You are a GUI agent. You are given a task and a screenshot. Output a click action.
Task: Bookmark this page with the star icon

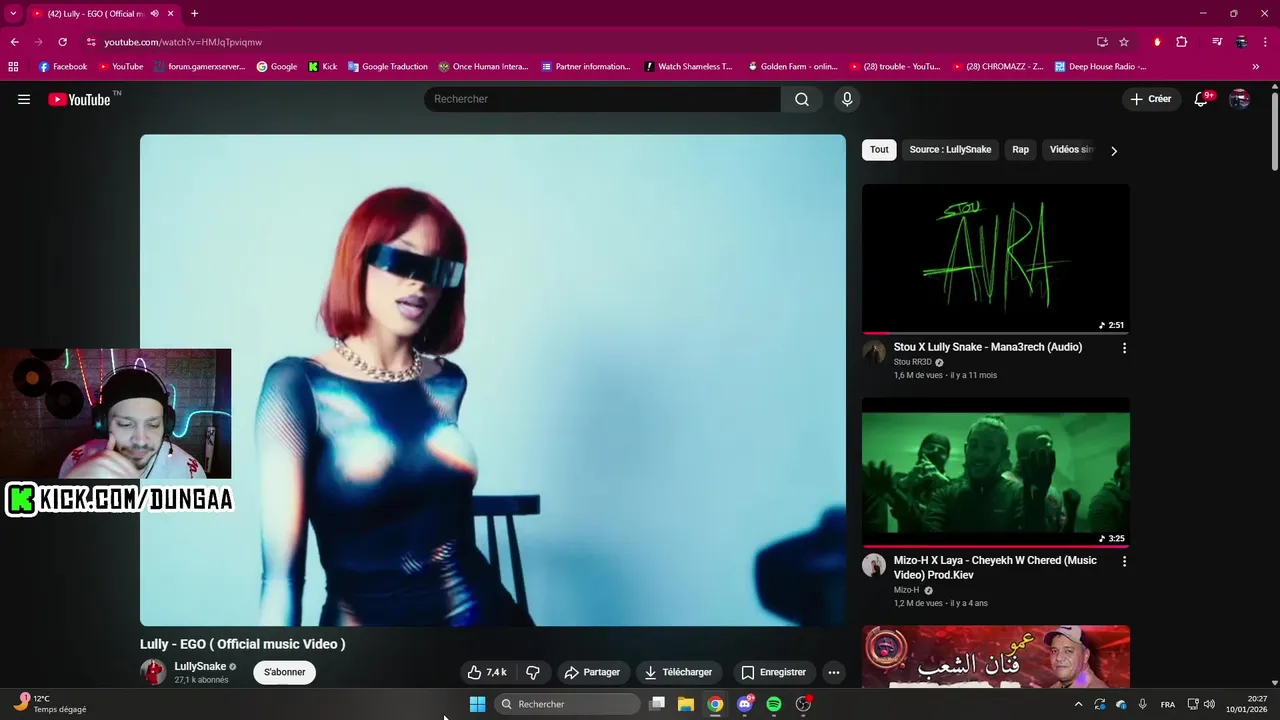tap(1124, 42)
